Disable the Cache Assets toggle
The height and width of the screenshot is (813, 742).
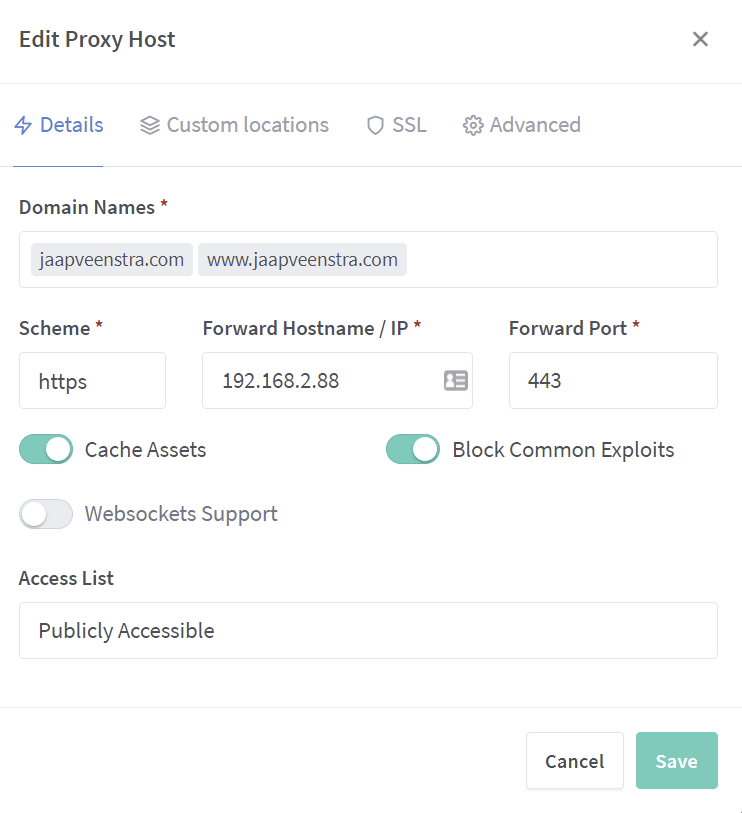46,450
